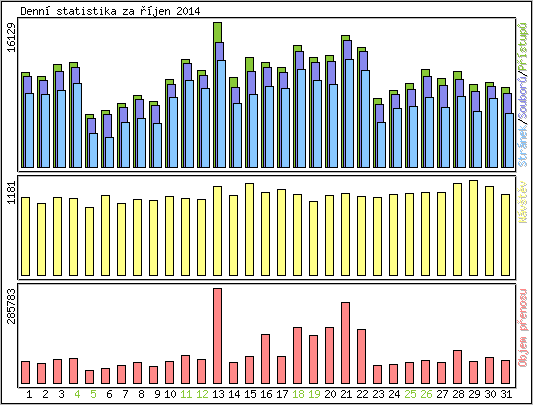Click day label 1 on the x-axis
The width and height of the screenshot is (533, 405).
[29, 394]
